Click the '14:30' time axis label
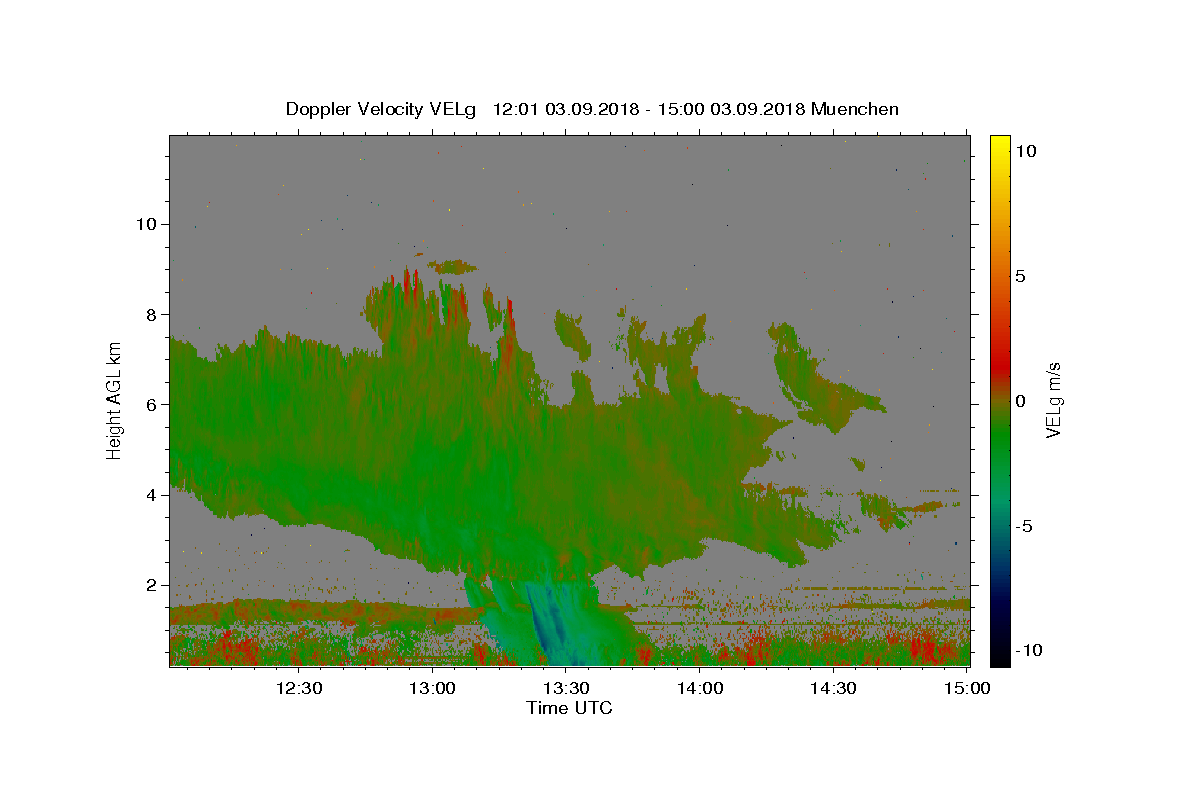The width and height of the screenshot is (1200, 800). pos(833,688)
